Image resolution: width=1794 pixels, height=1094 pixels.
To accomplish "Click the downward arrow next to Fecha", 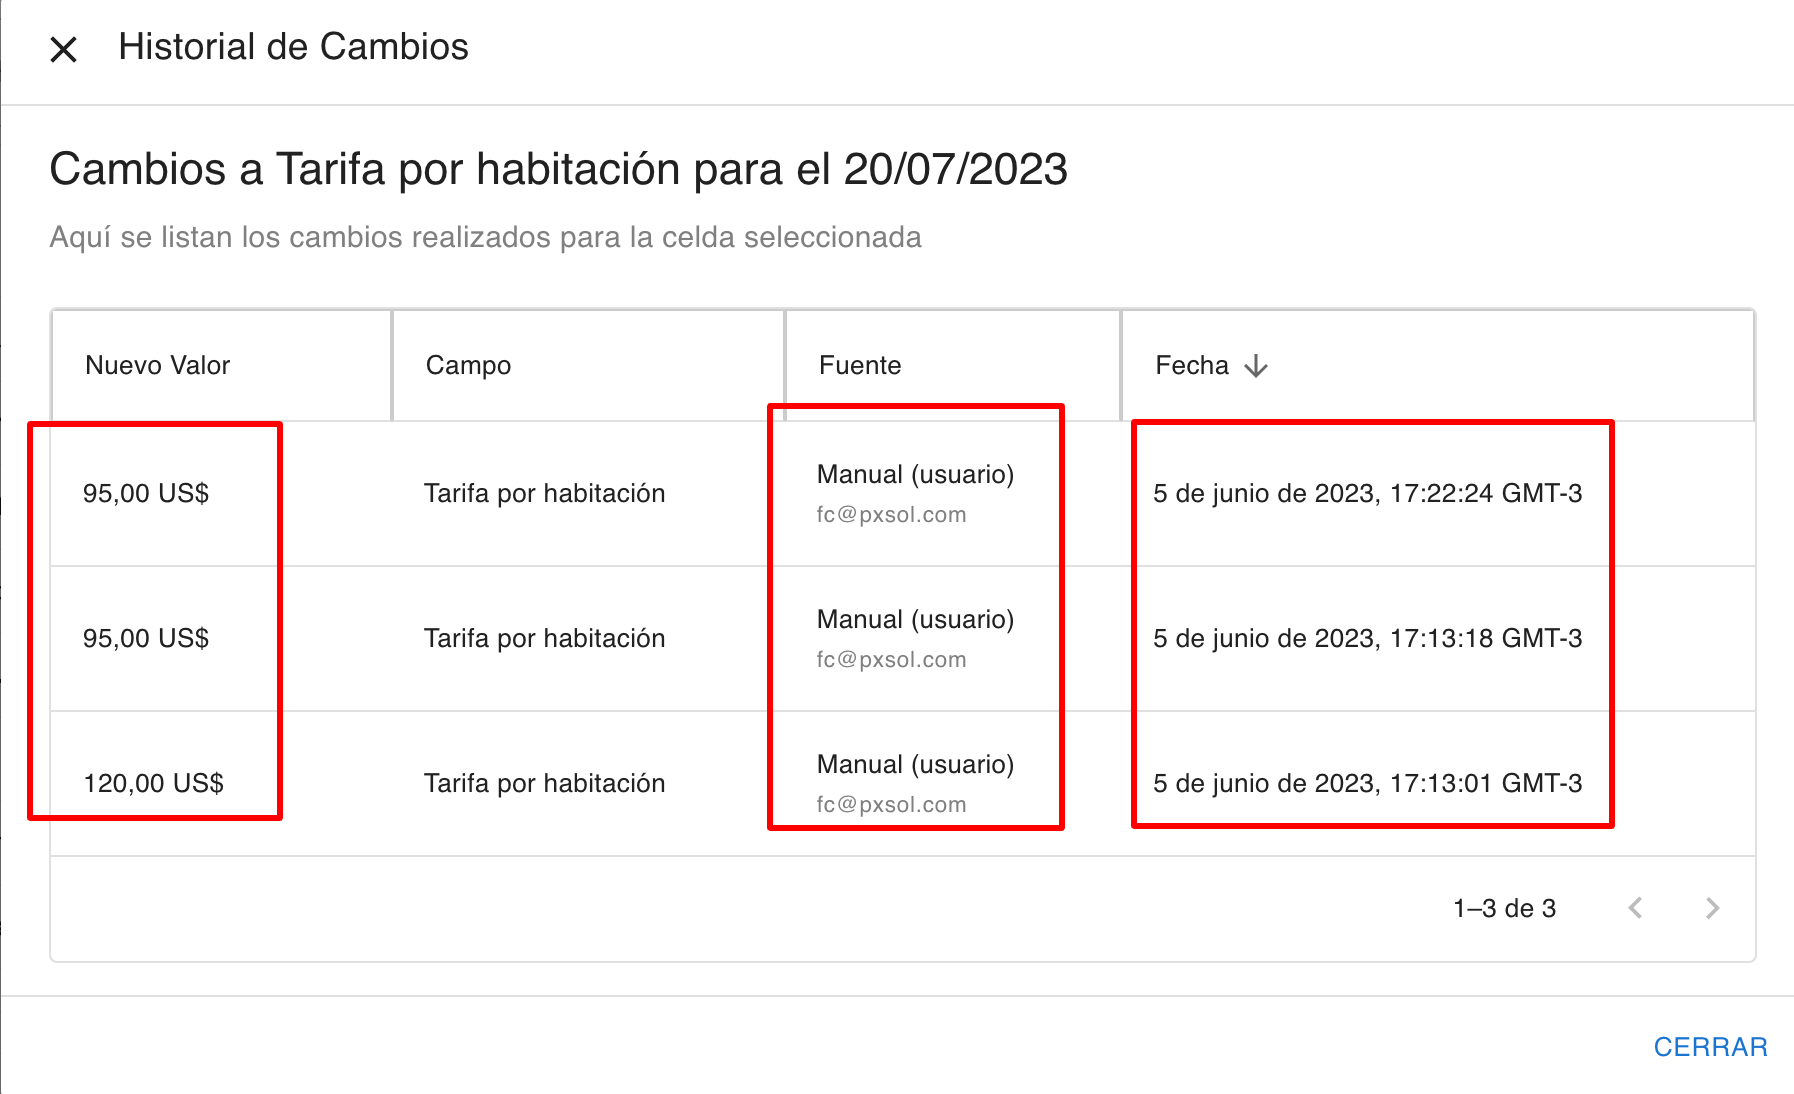I will coord(1256,365).
